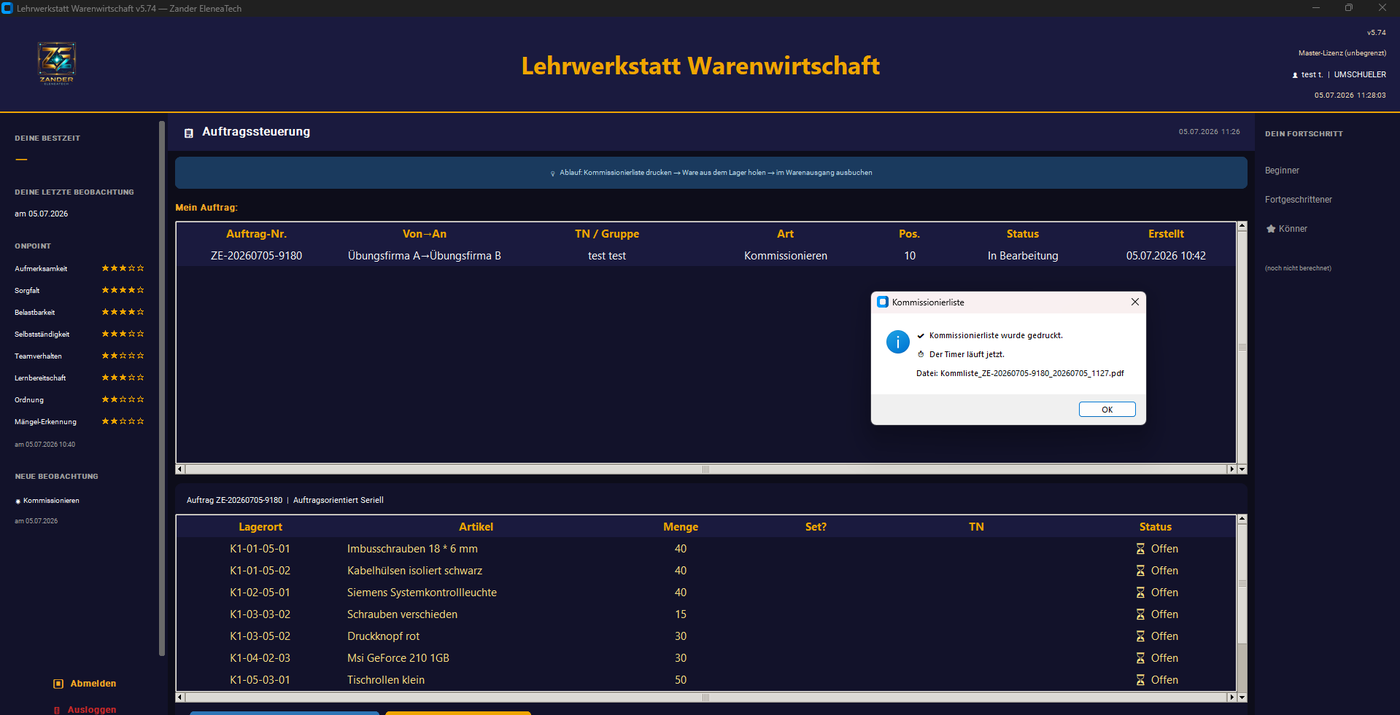Select Lagerort cell K1-01-05-01
1400x715 pixels.
tap(260, 549)
